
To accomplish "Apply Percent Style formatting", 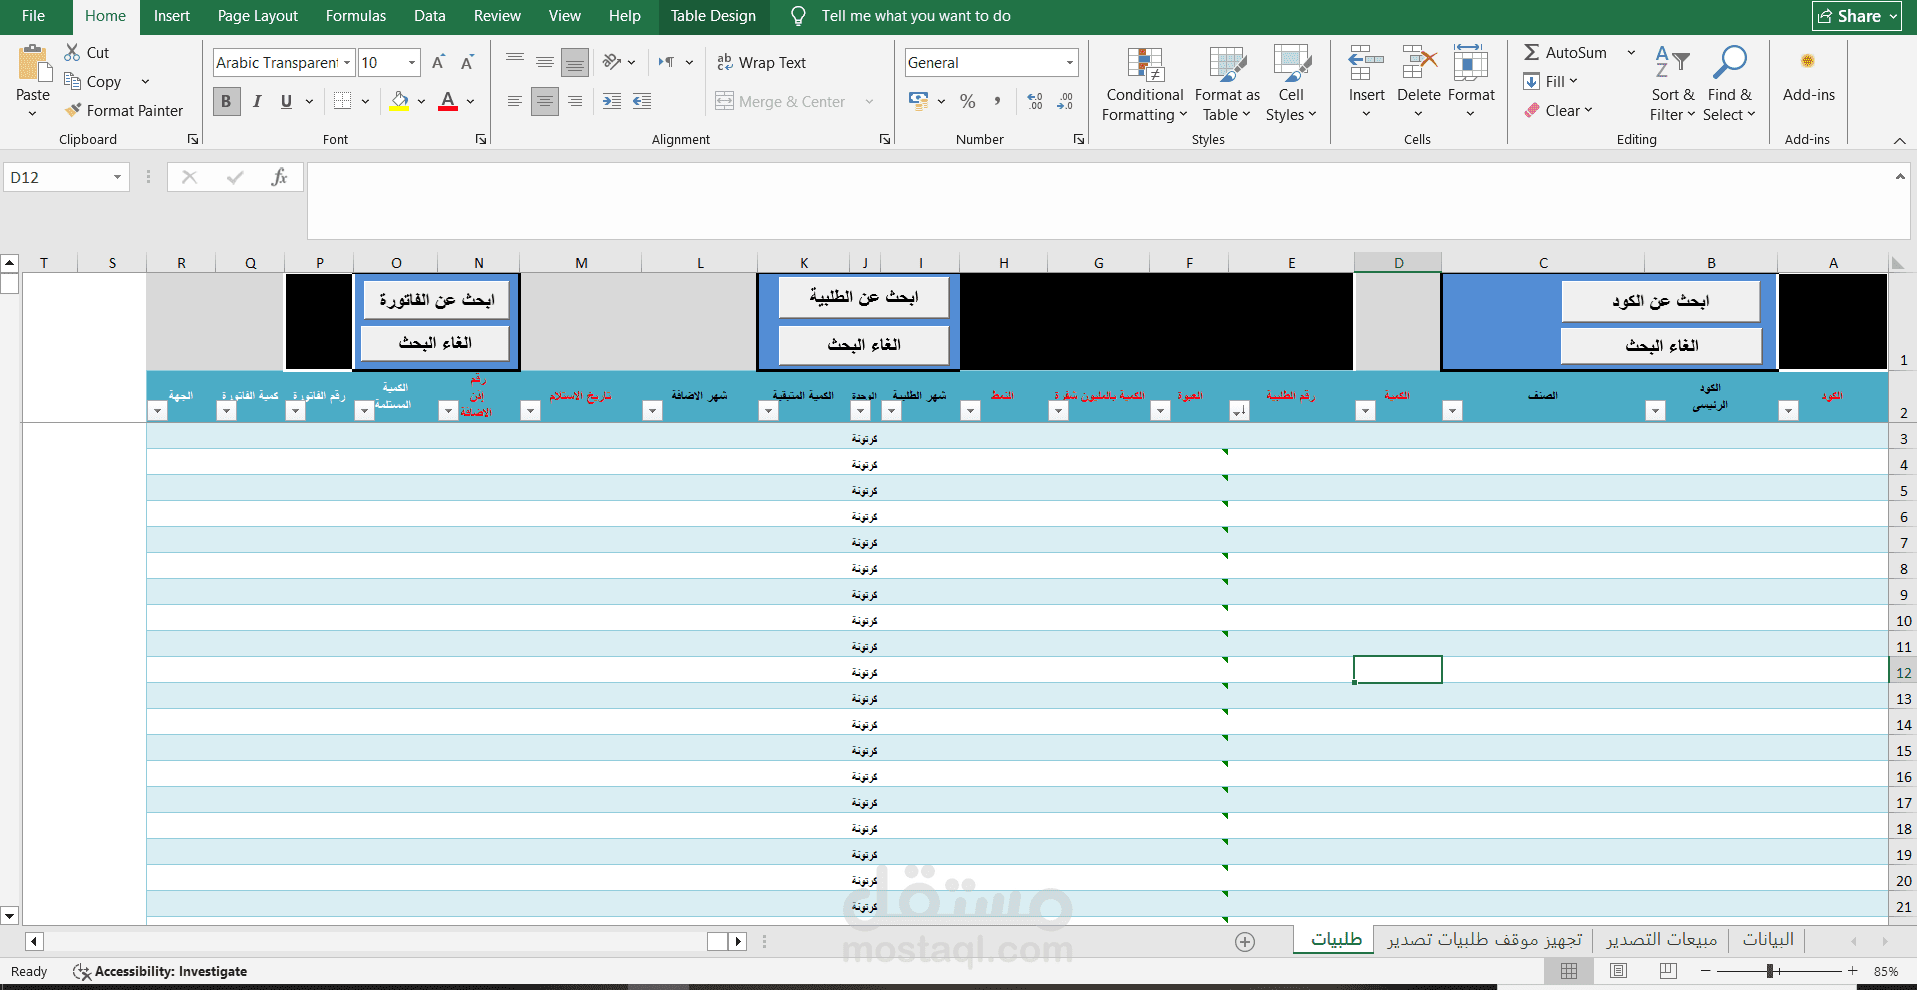I will coord(966,101).
